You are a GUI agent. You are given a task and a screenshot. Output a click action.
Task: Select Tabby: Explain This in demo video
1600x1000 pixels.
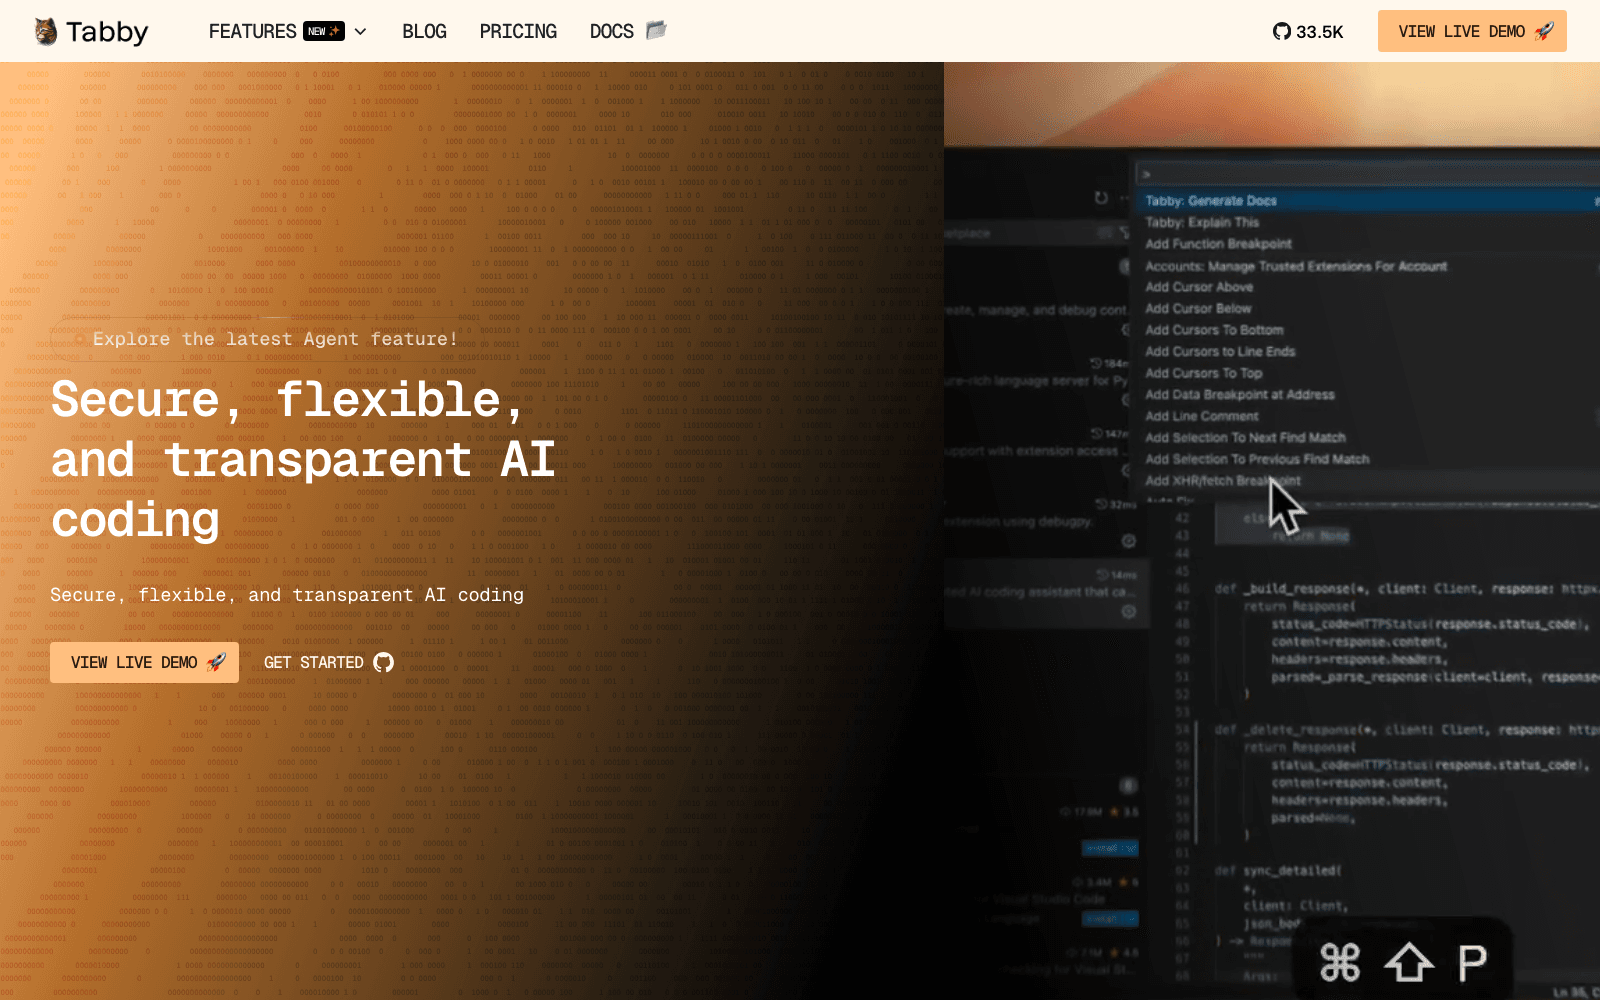pos(1201,222)
